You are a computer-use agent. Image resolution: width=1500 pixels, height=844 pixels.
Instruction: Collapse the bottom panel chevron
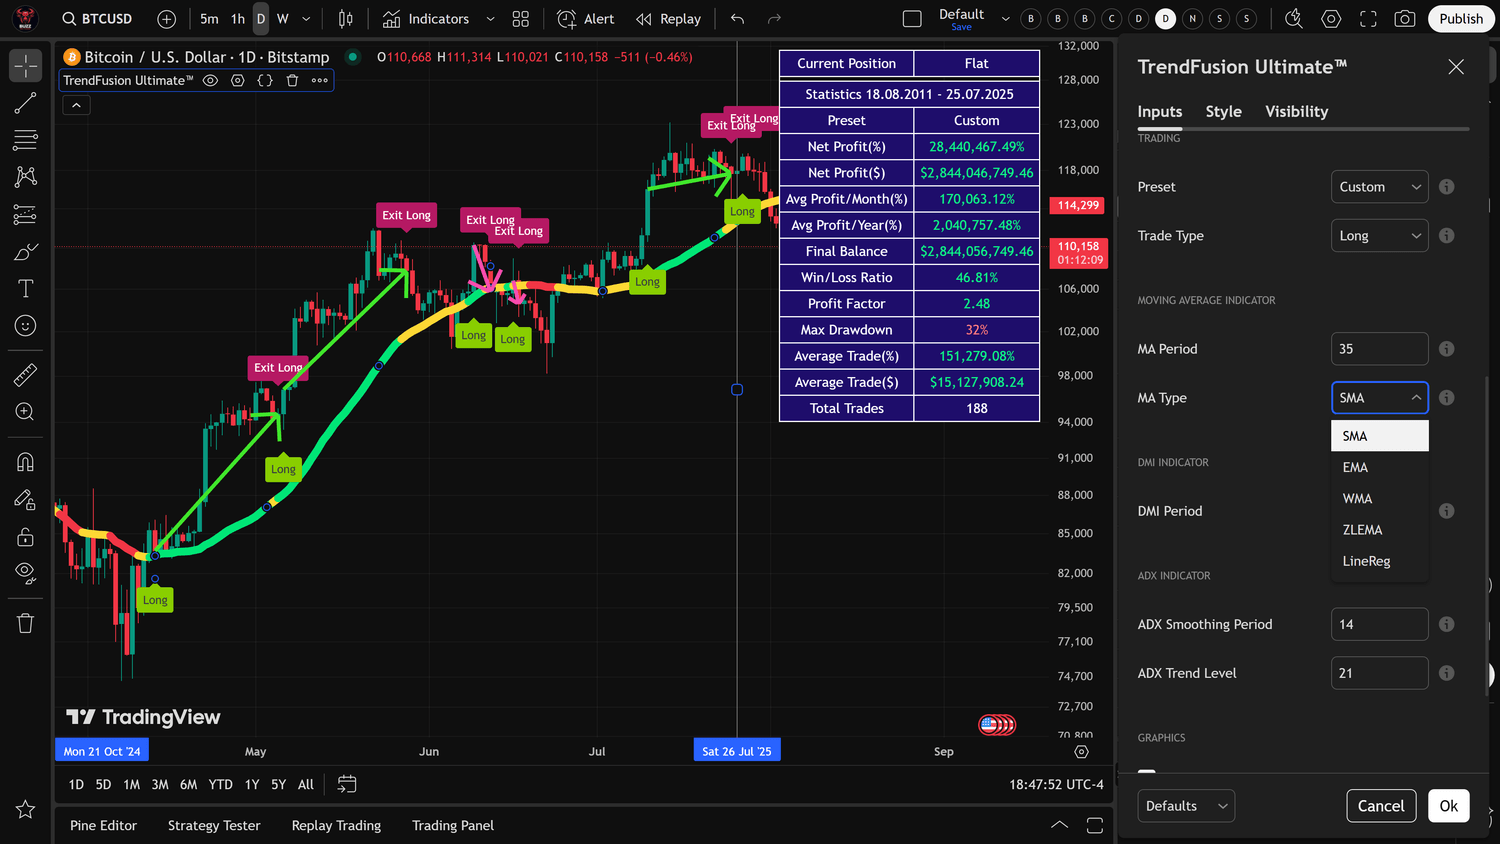pyautogui.click(x=1059, y=825)
